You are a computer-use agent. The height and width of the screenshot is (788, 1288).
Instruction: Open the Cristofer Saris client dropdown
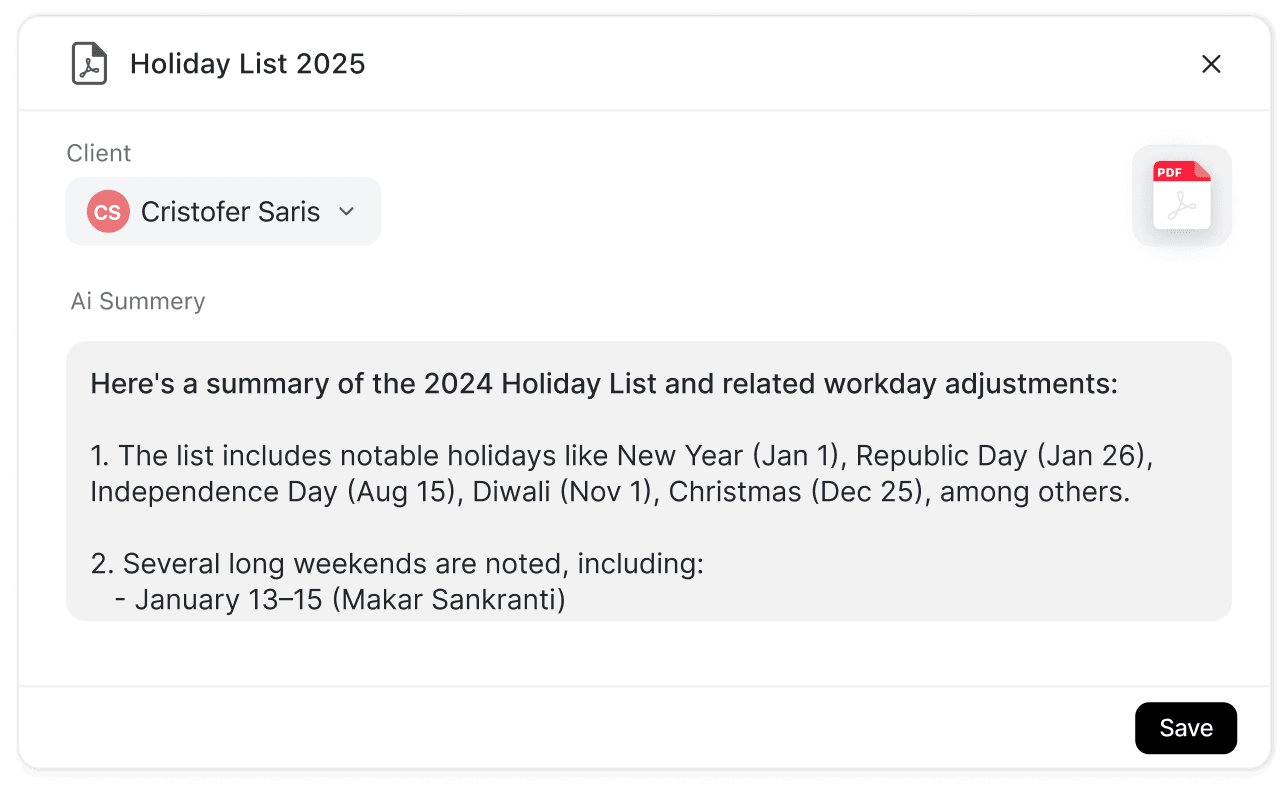[223, 212]
